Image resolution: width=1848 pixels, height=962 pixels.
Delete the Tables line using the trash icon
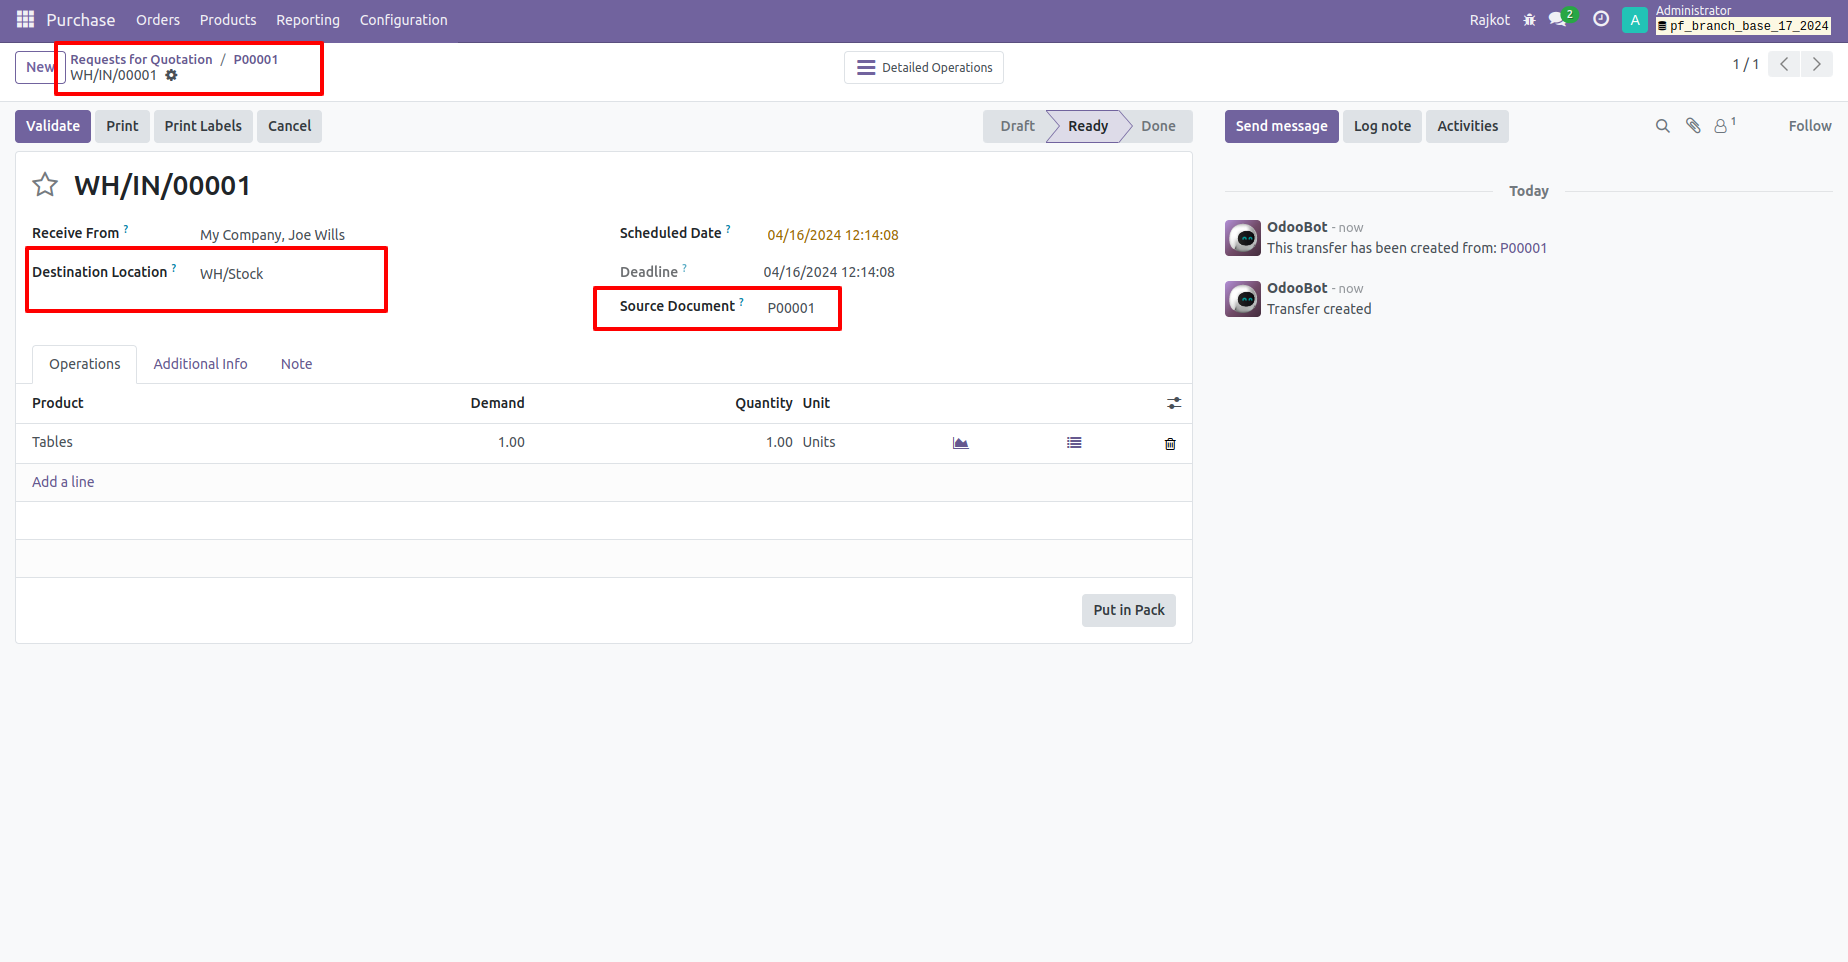click(x=1169, y=443)
